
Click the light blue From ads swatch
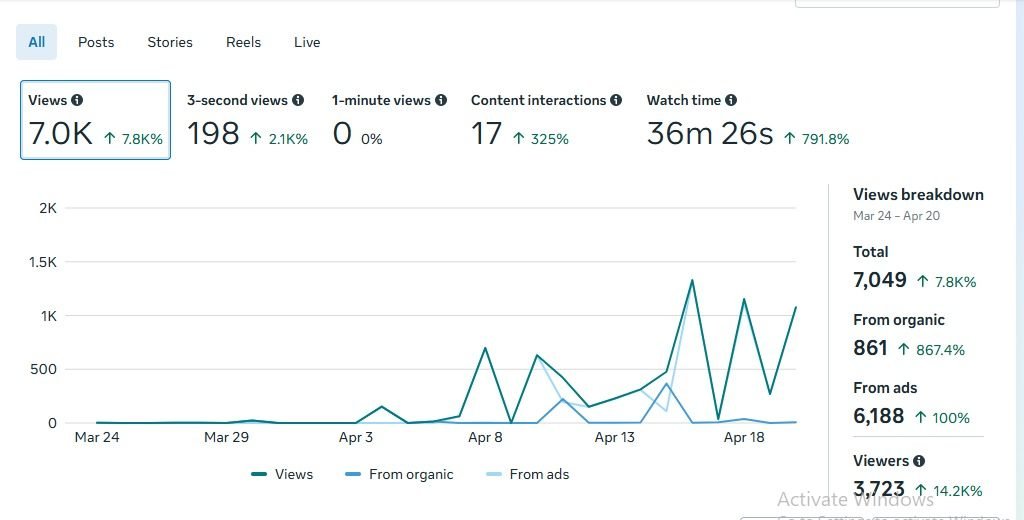(x=494, y=474)
